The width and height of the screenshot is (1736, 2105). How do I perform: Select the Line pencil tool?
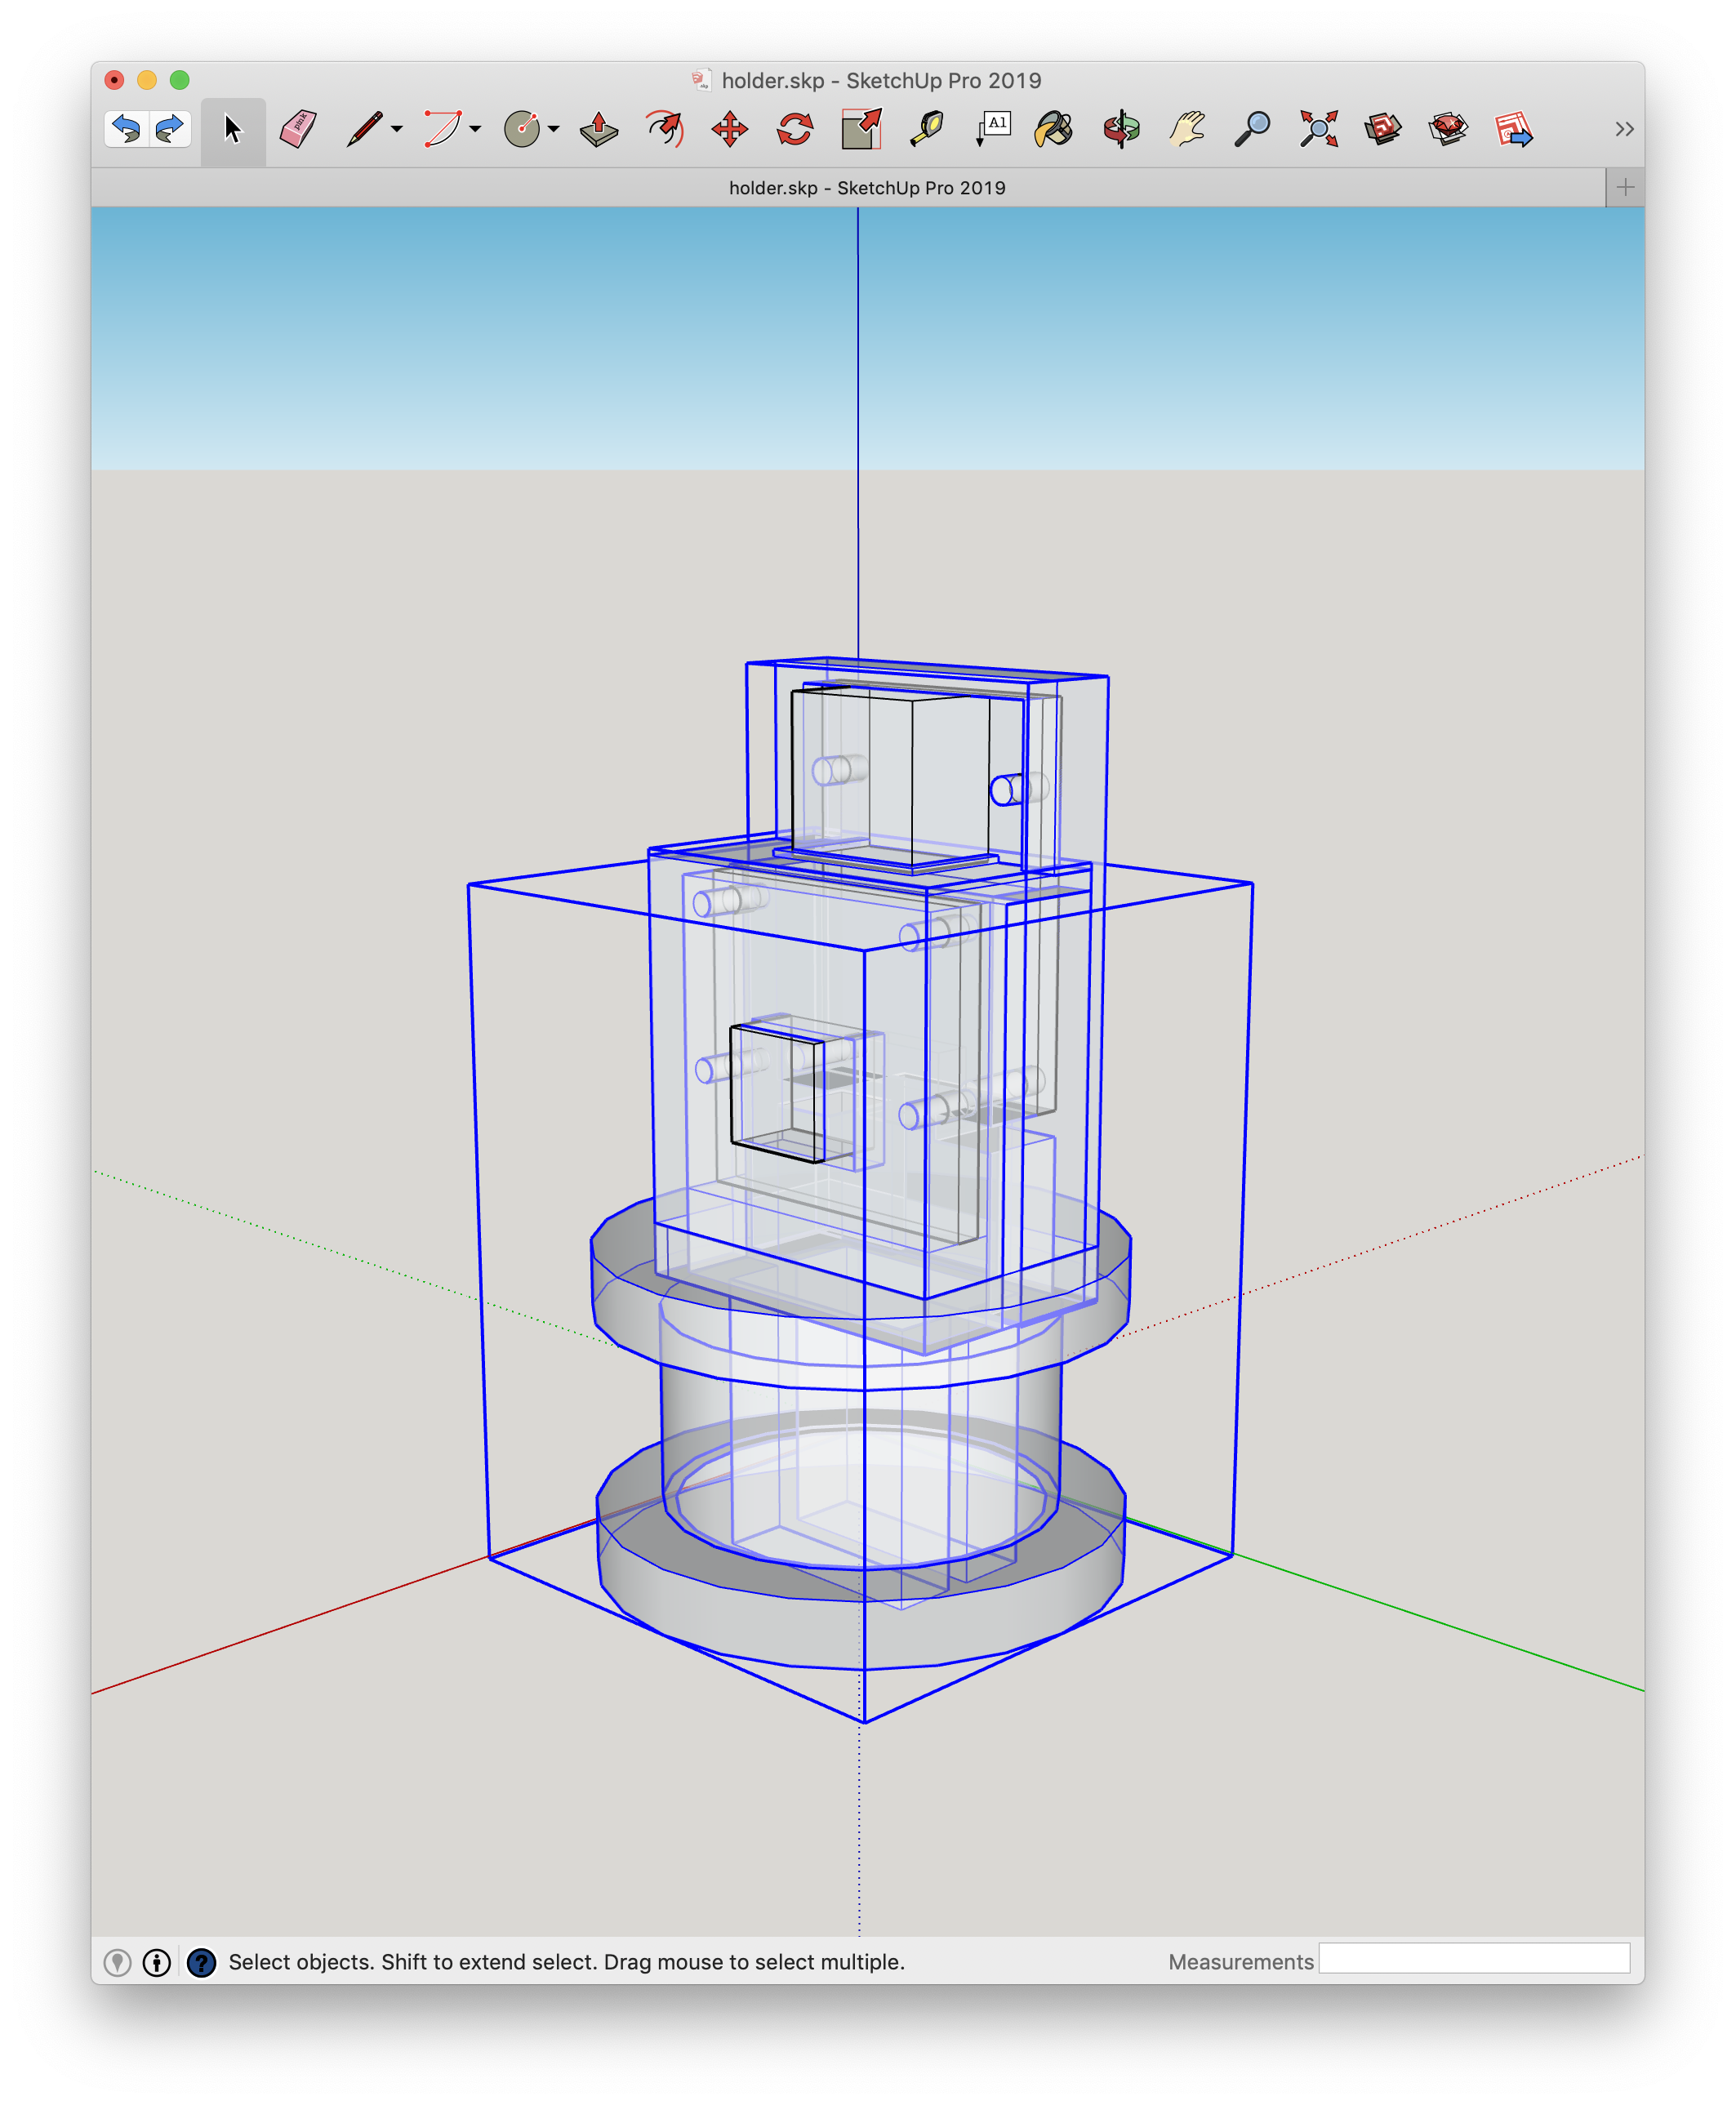[364, 130]
